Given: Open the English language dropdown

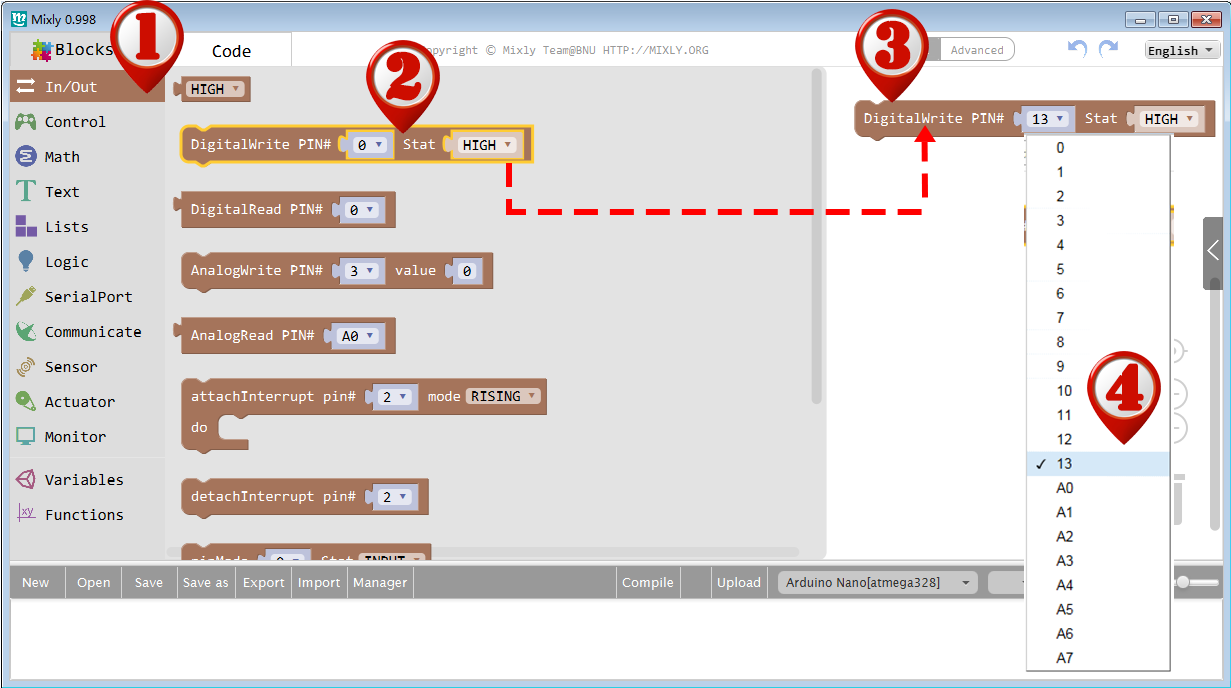Looking at the screenshot, I should [1182, 50].
